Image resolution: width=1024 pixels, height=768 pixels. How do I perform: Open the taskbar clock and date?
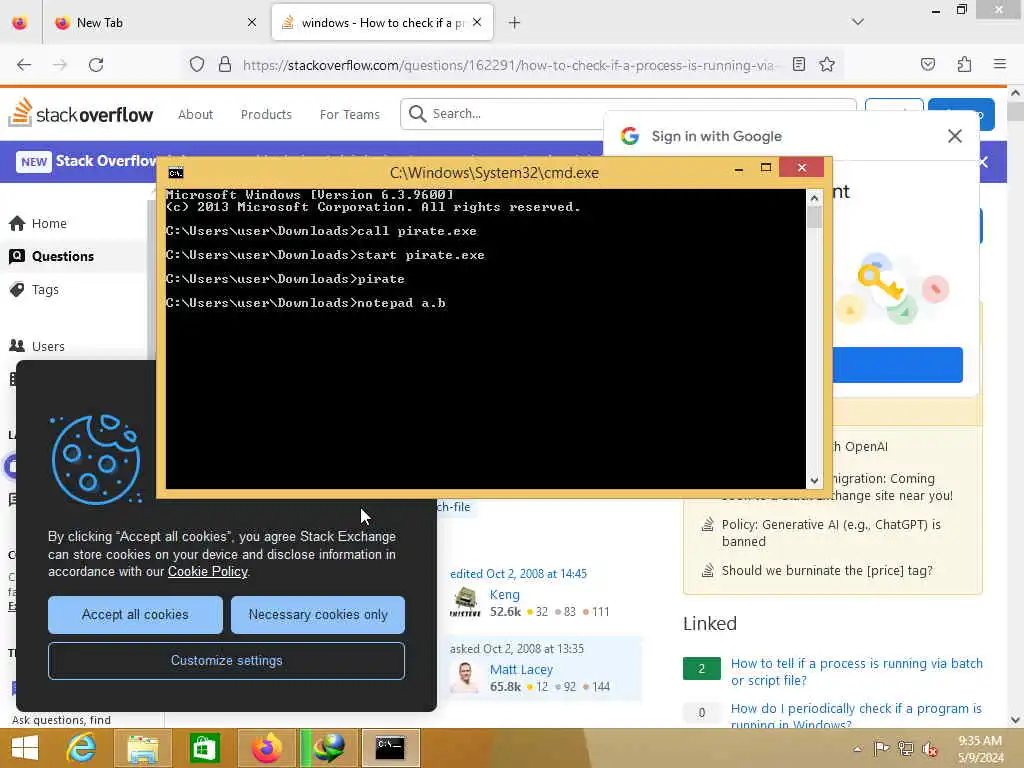click(980, 749)
